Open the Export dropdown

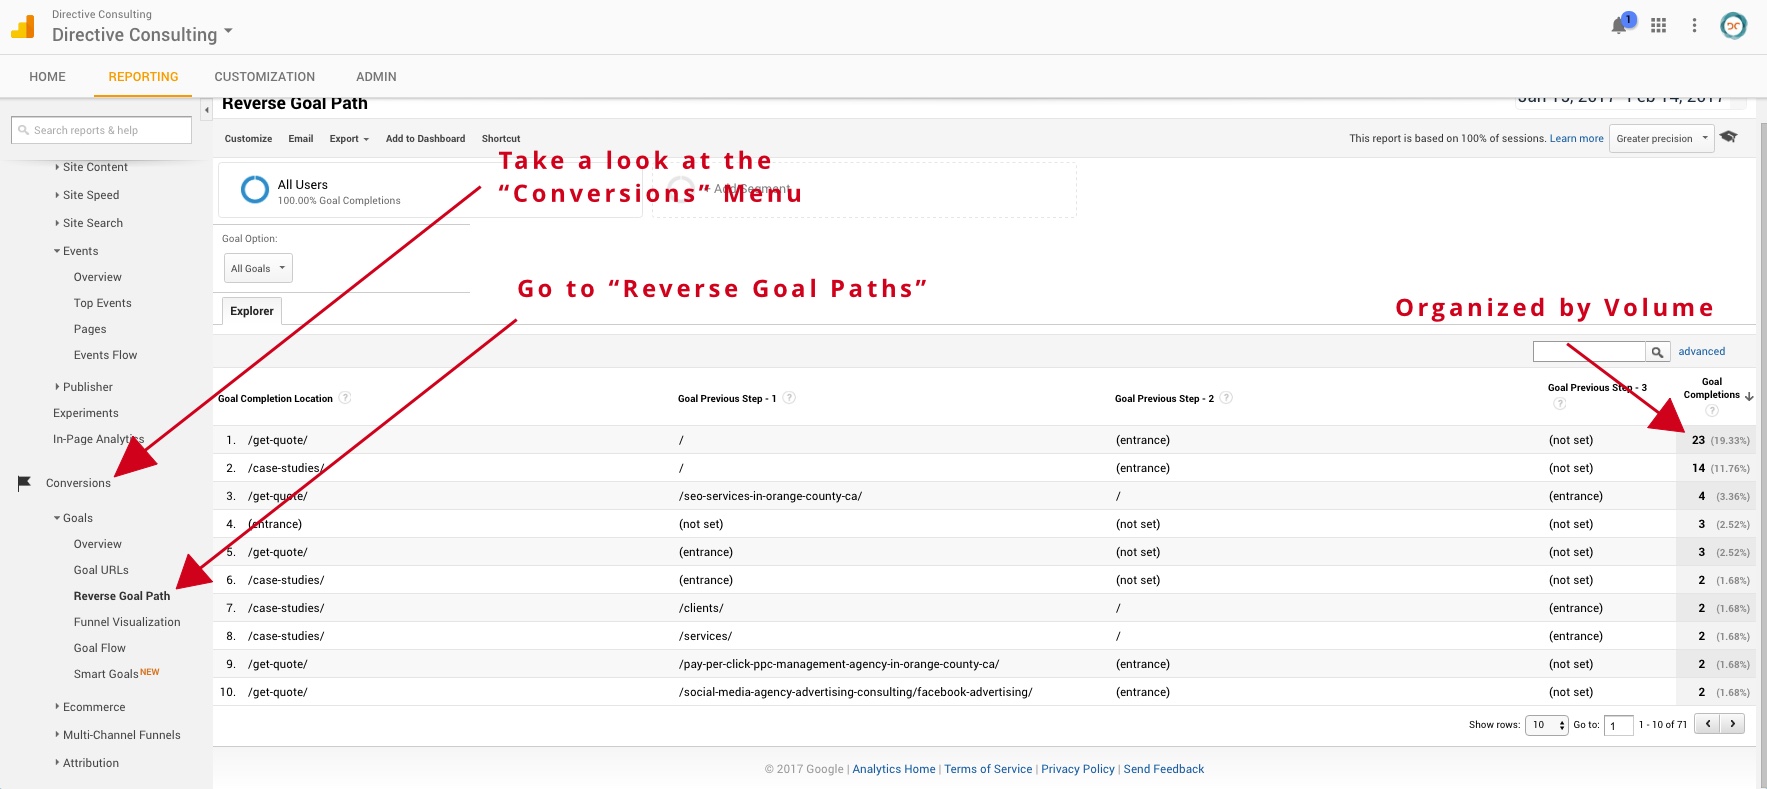click(x=349, y=139)
